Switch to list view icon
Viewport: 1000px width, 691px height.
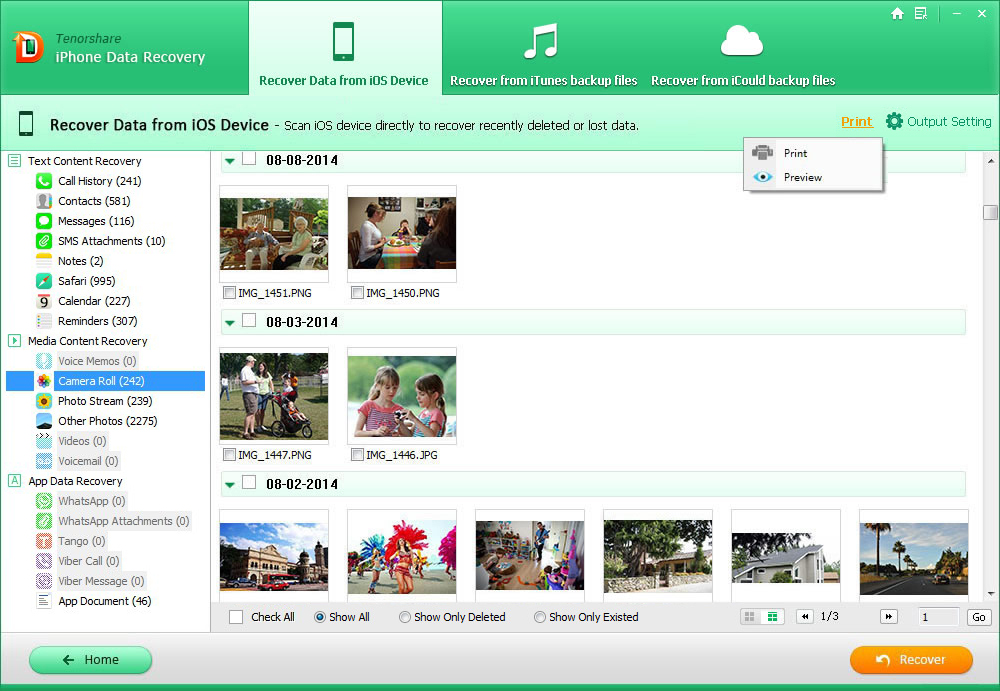[772, 616]
